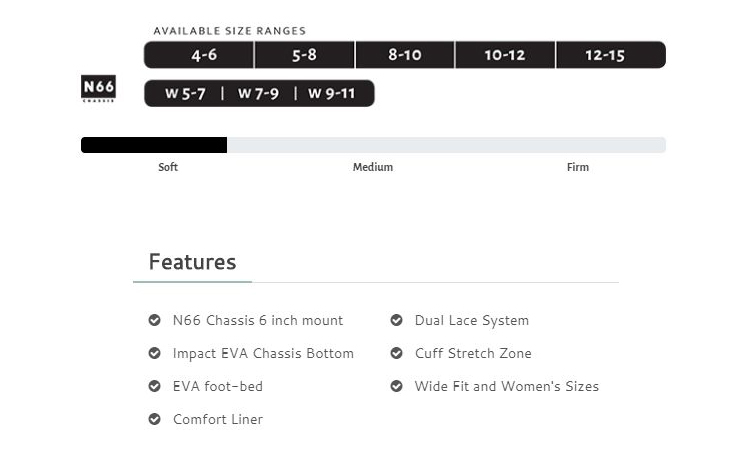Click the Firm label under flex bar
750x450 pixels.
[x=578, y=167]
